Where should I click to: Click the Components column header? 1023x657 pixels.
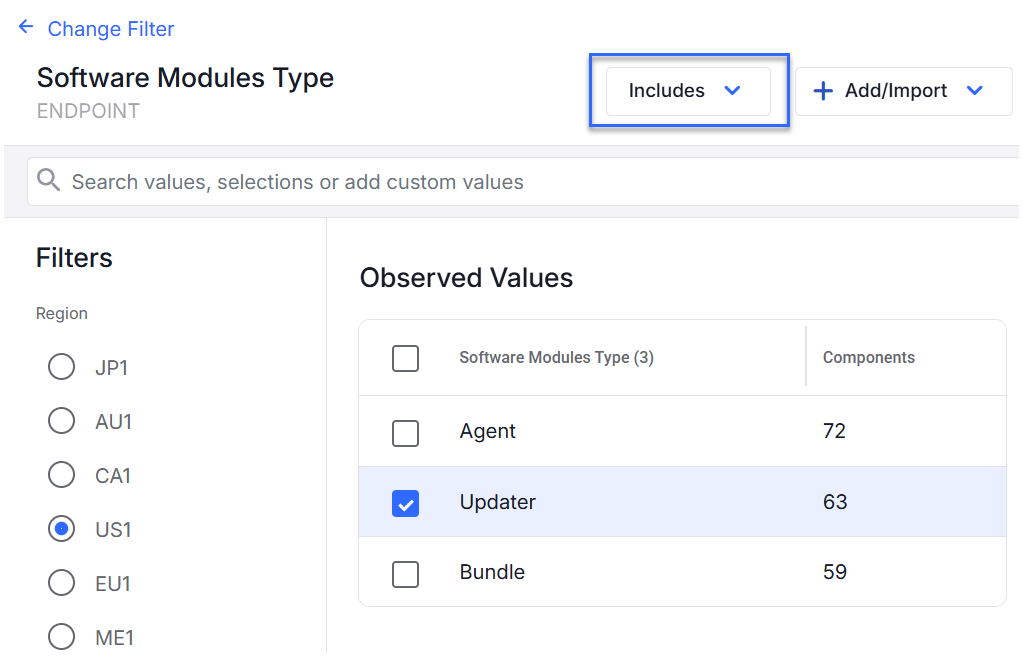point(868,357)
